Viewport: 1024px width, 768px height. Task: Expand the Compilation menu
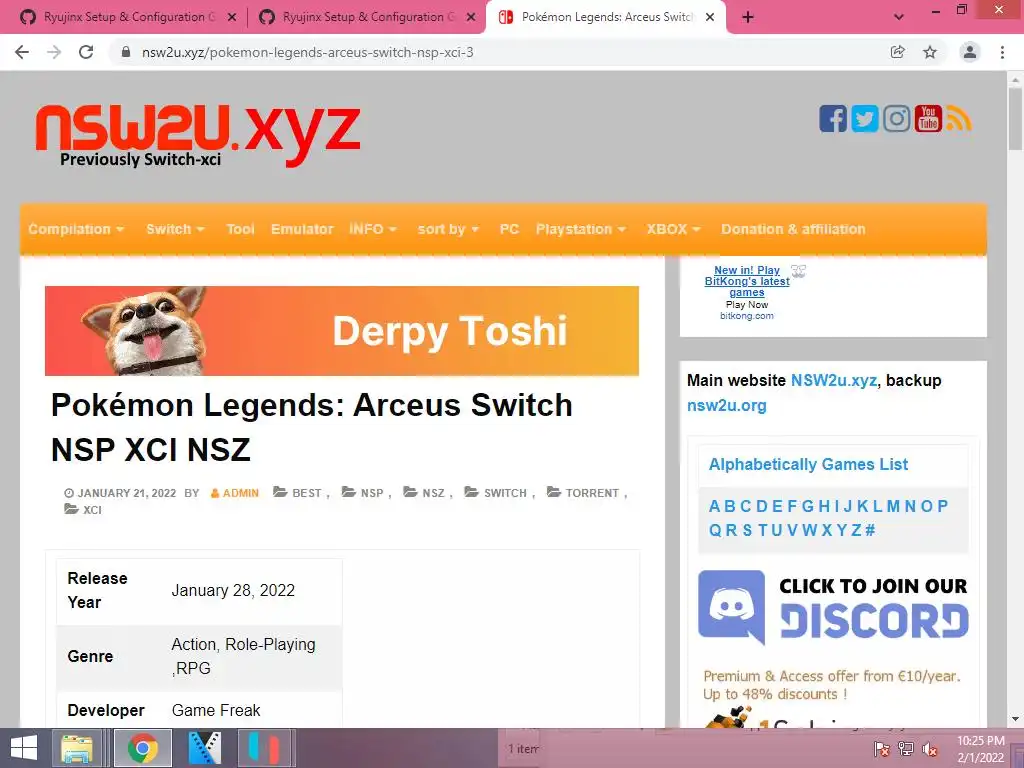coord(76,229)
